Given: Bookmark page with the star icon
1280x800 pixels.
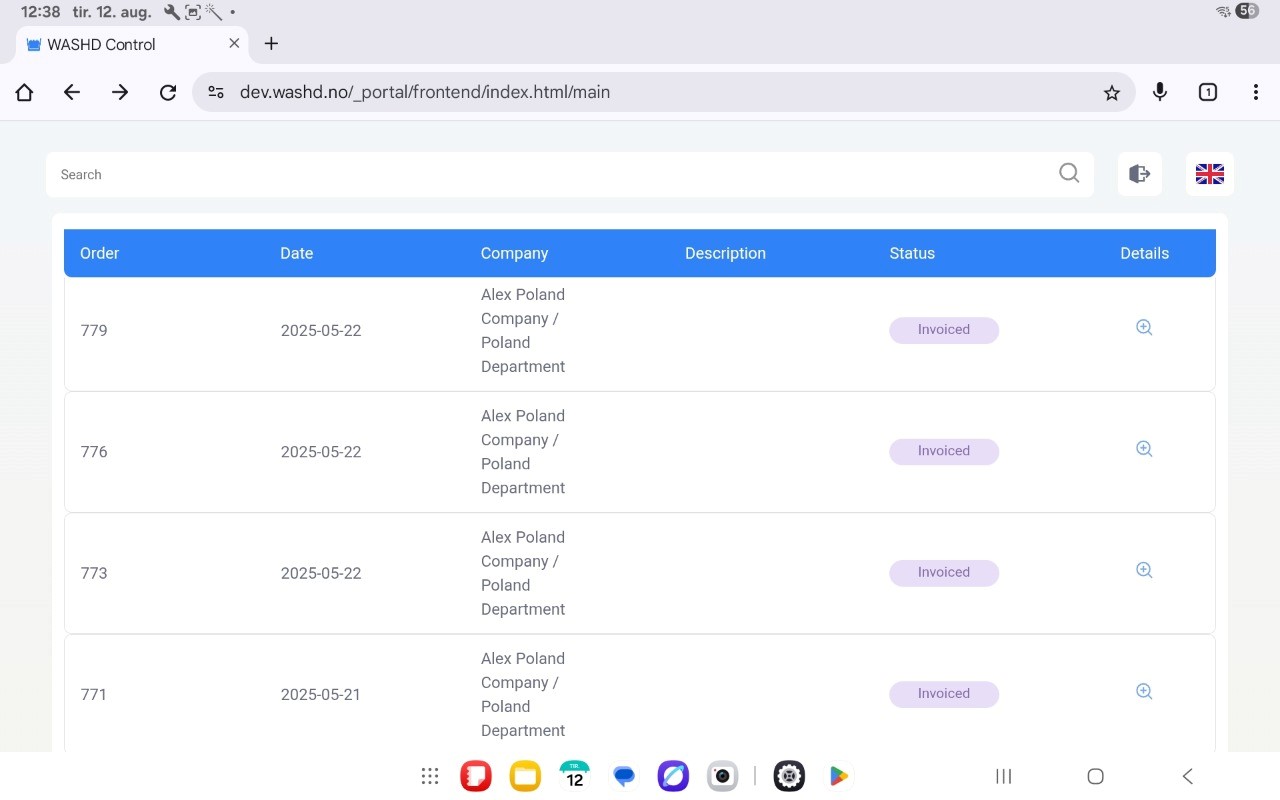Looking at the screenshot, I should pyautogui.click(x=1111, y=93).
